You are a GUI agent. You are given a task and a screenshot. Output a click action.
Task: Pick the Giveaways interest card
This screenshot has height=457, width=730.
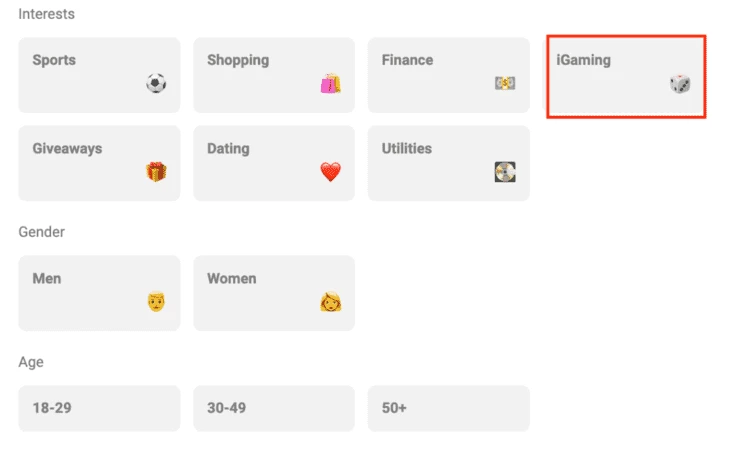(99, 163)
